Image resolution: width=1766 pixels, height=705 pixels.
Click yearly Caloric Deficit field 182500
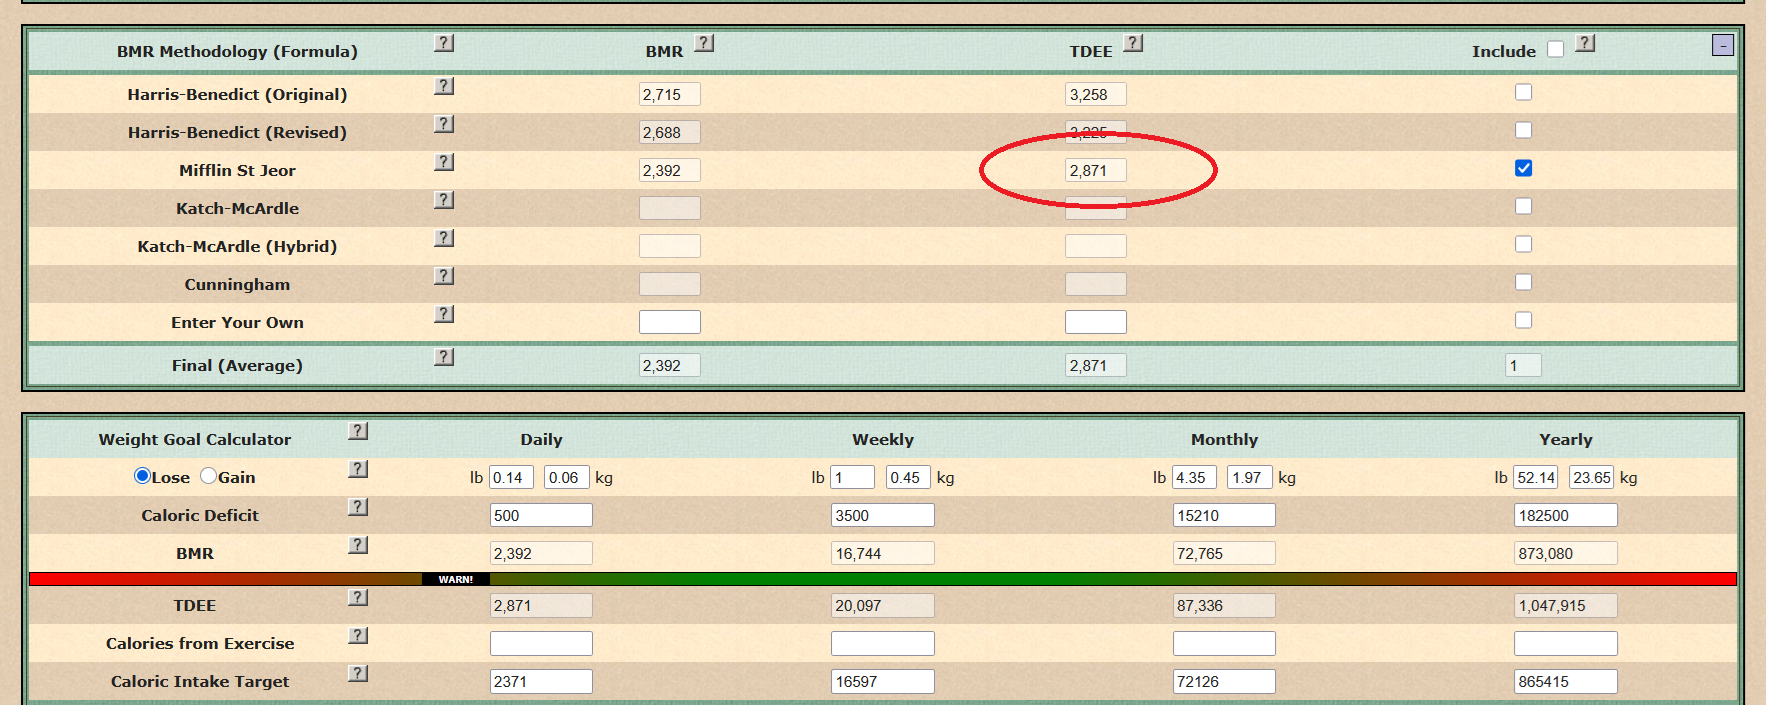[x=1566, y=515]
